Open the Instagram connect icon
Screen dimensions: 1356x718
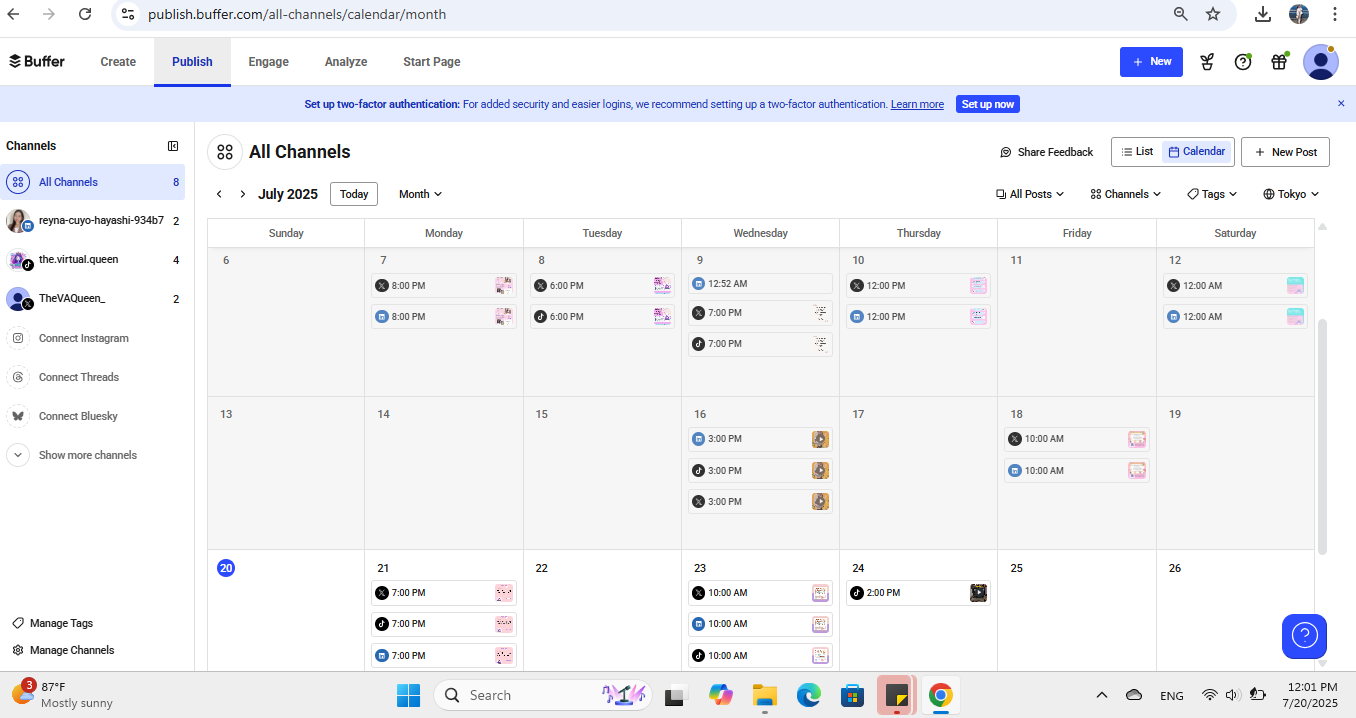pos(18,338)
